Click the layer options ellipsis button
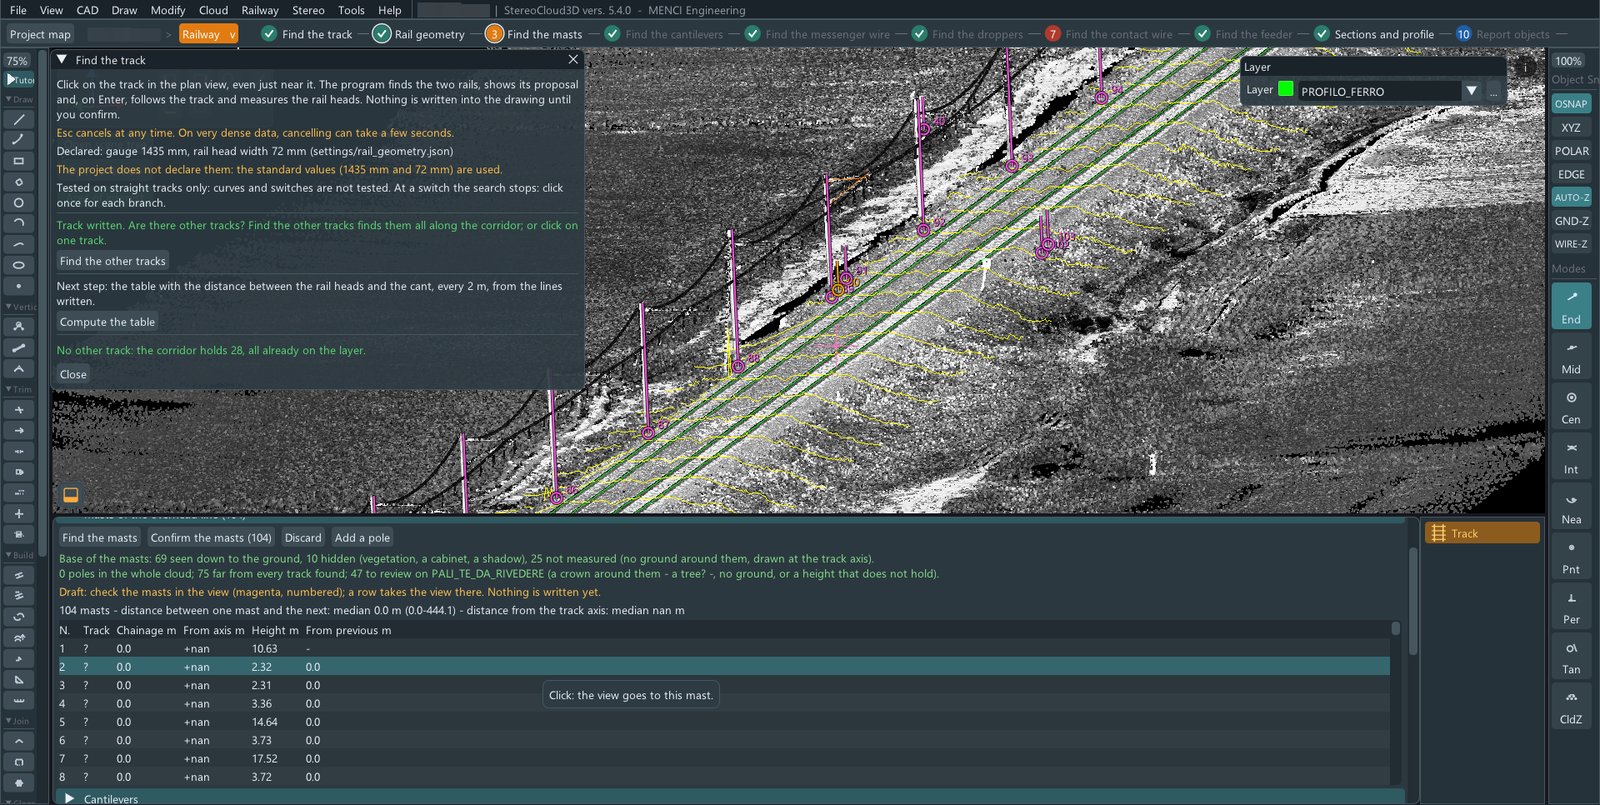1600x805 pixels. (x=1493, y=91)
